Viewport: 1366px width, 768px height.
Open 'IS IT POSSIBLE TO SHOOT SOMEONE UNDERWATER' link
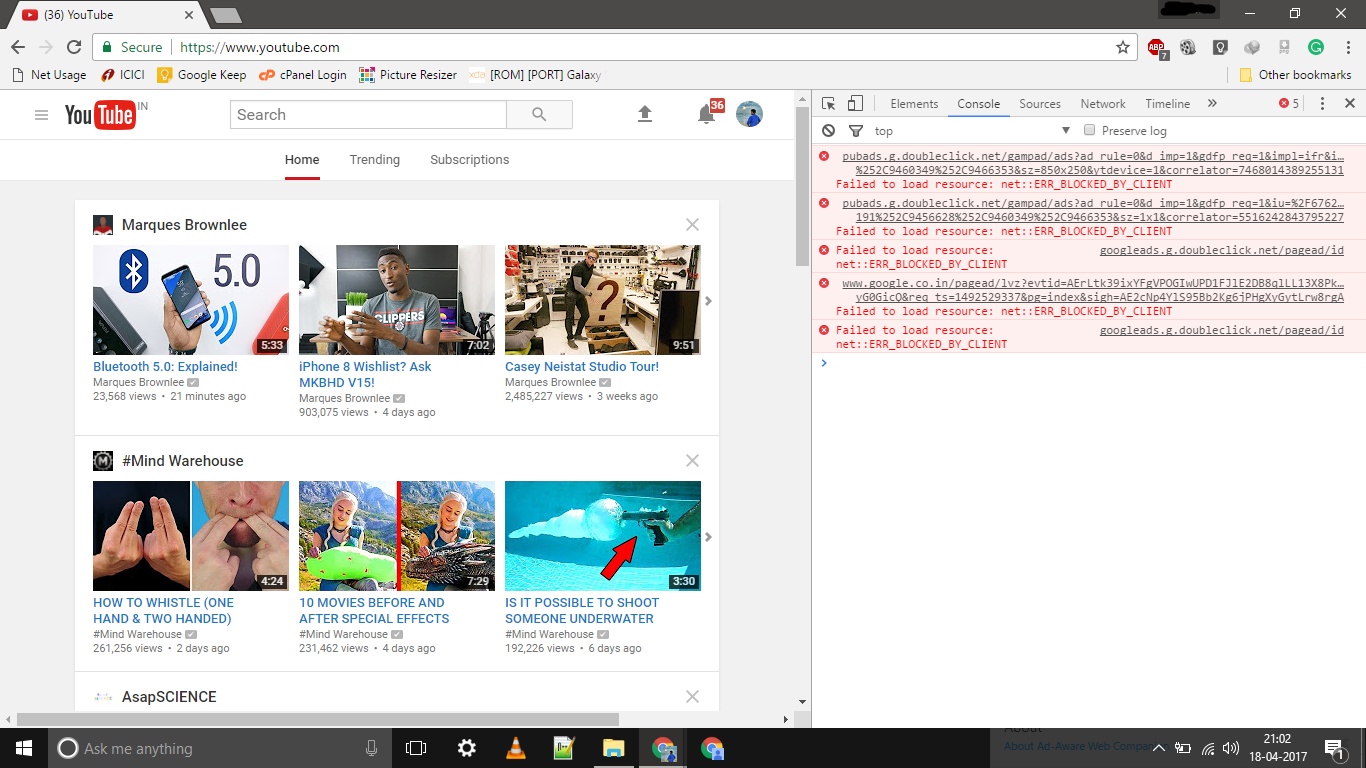(582, 610)
